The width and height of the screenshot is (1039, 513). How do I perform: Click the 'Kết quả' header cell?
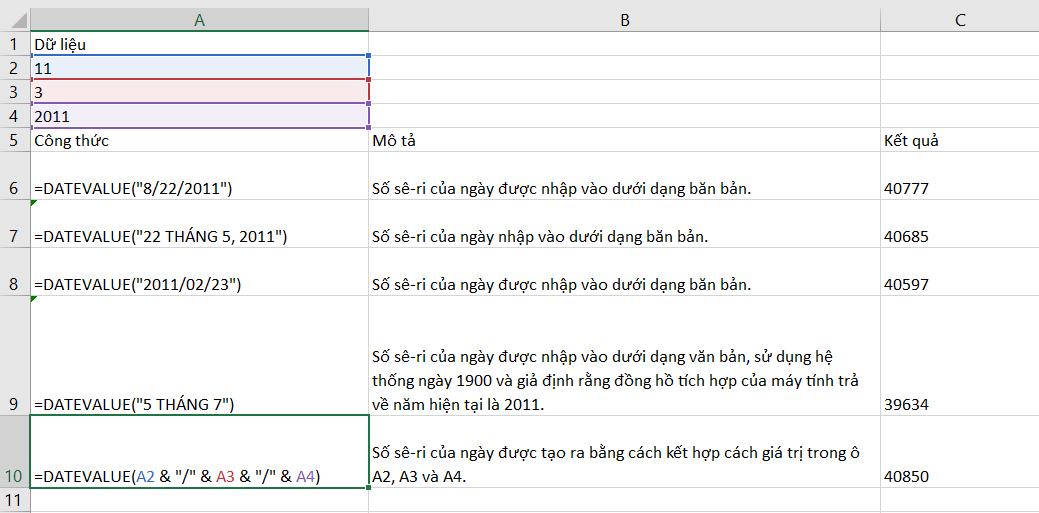tap(959, 140)
